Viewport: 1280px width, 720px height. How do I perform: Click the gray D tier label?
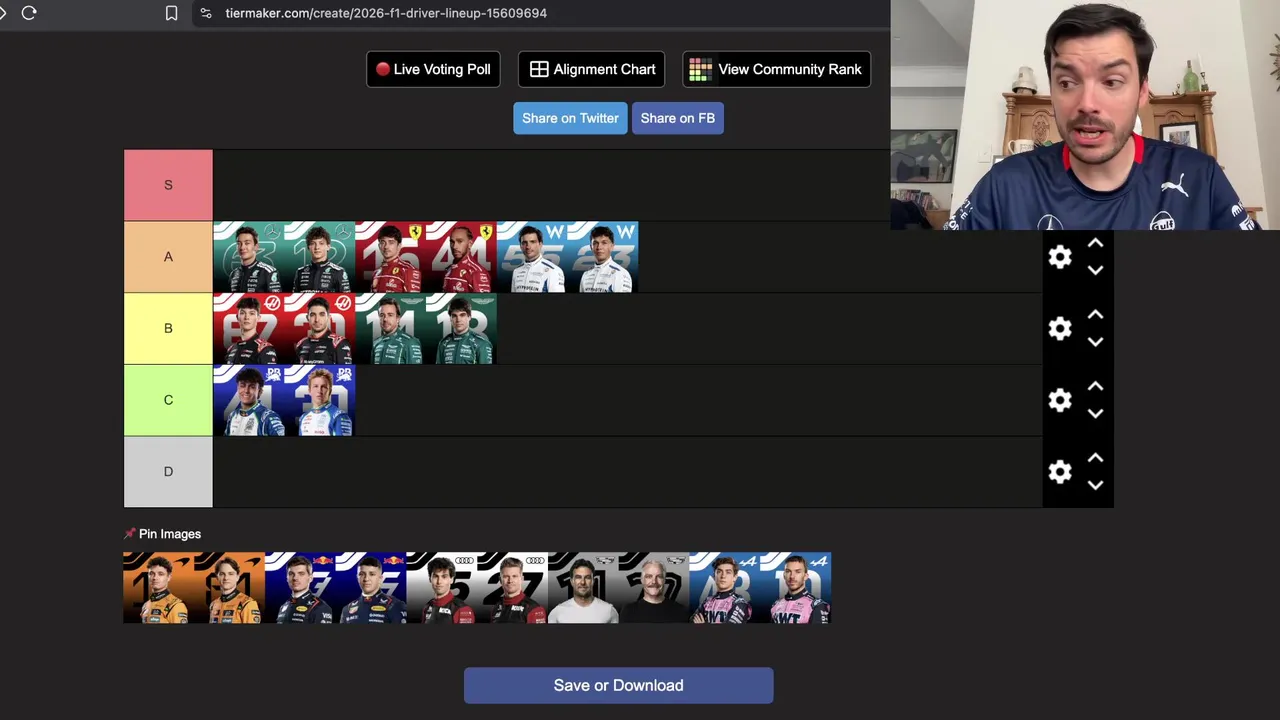click(168, 472)
